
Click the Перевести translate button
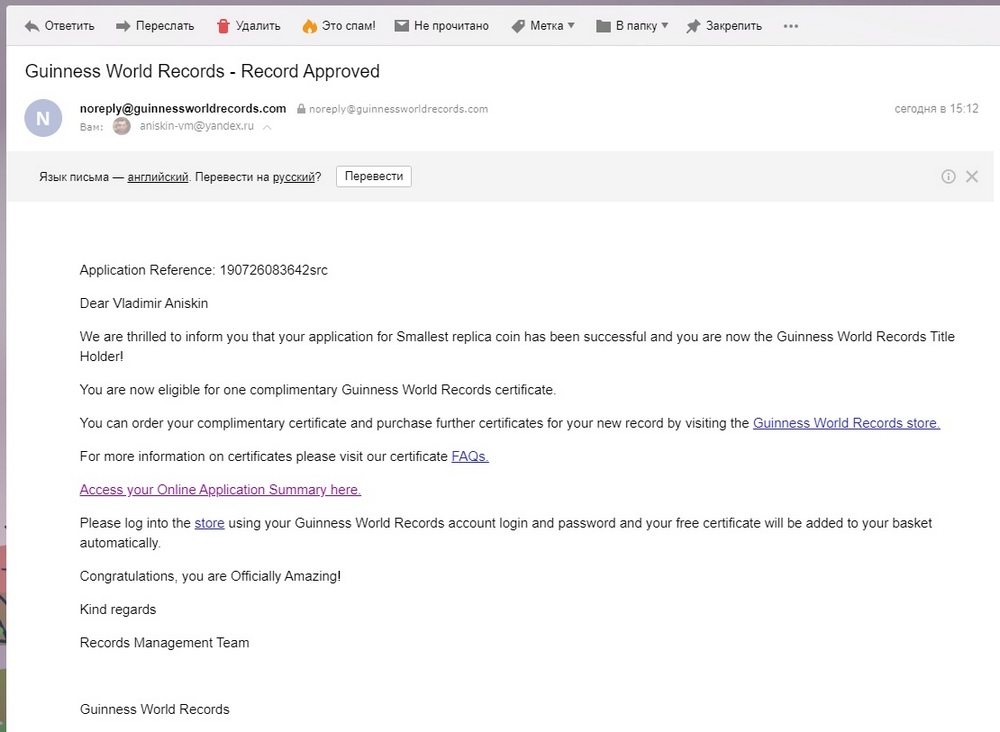click(x=373, y=176)
